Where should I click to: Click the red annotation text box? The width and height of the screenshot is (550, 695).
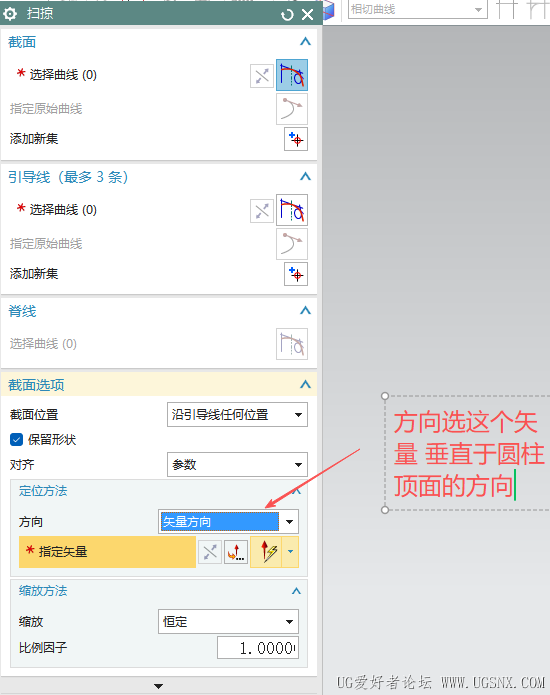pos(467,453)
